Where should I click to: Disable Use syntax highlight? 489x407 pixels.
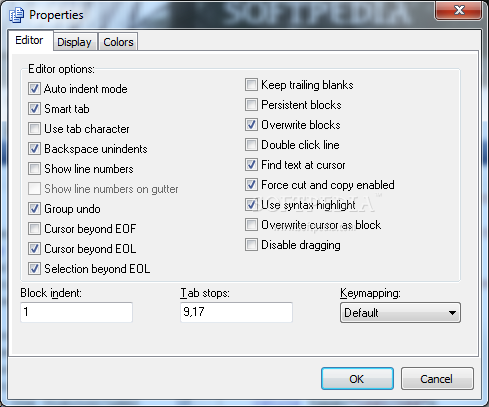click(251, 205)
